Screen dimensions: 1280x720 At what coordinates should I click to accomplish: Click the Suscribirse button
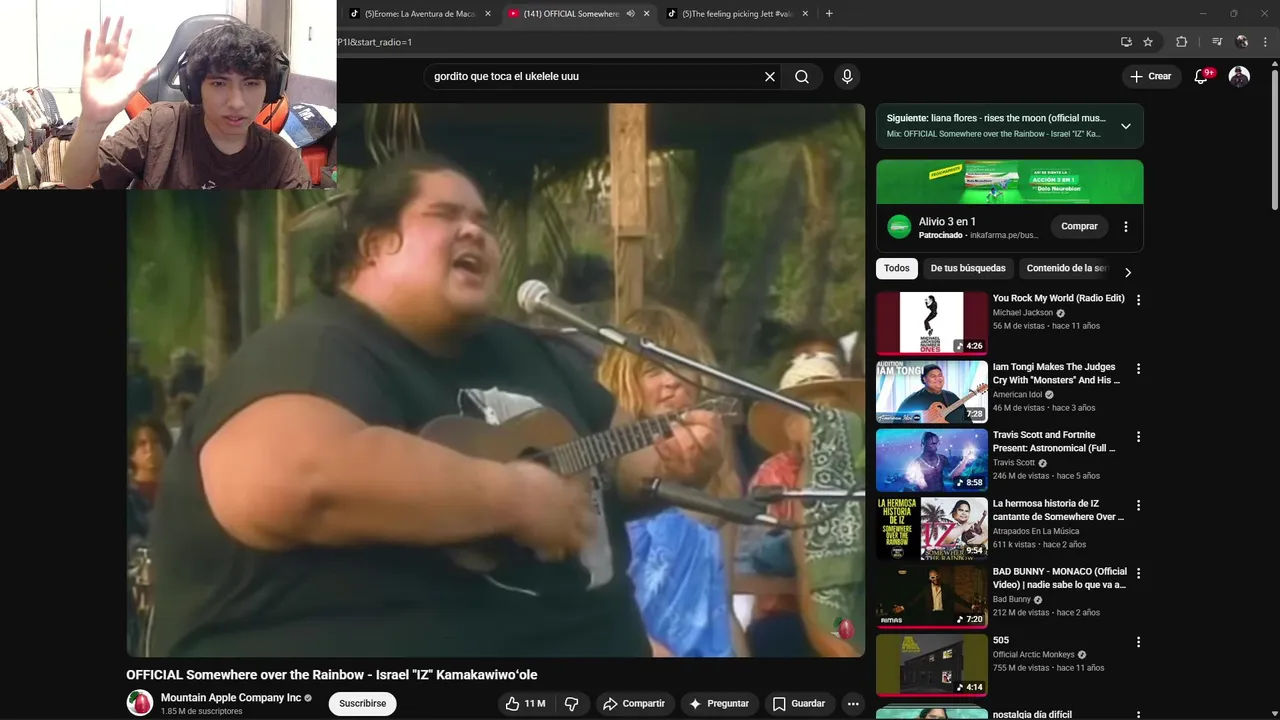(x=363, y=704)
